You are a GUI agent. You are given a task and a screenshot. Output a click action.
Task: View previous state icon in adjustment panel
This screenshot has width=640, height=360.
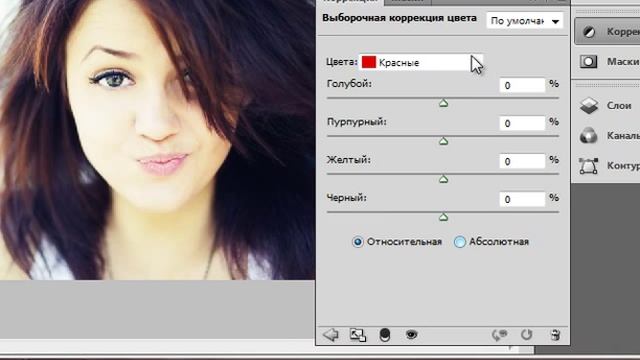coord(500,335)
